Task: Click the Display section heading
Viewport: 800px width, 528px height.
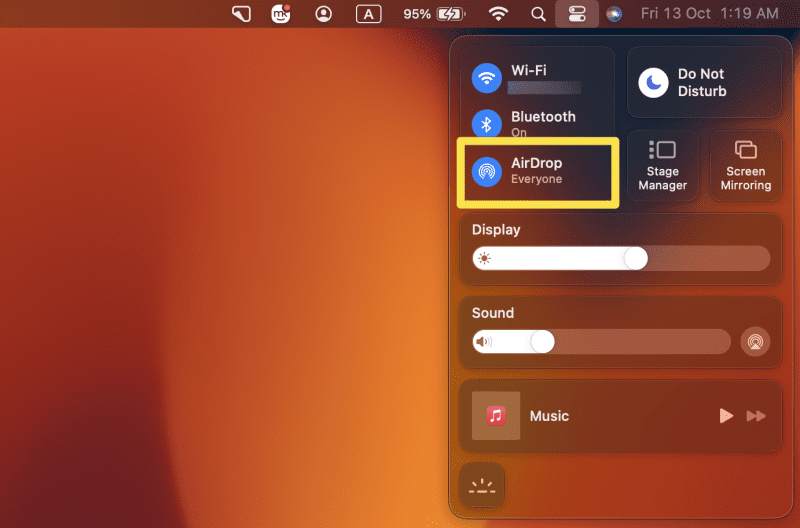Action: [496, 230]
